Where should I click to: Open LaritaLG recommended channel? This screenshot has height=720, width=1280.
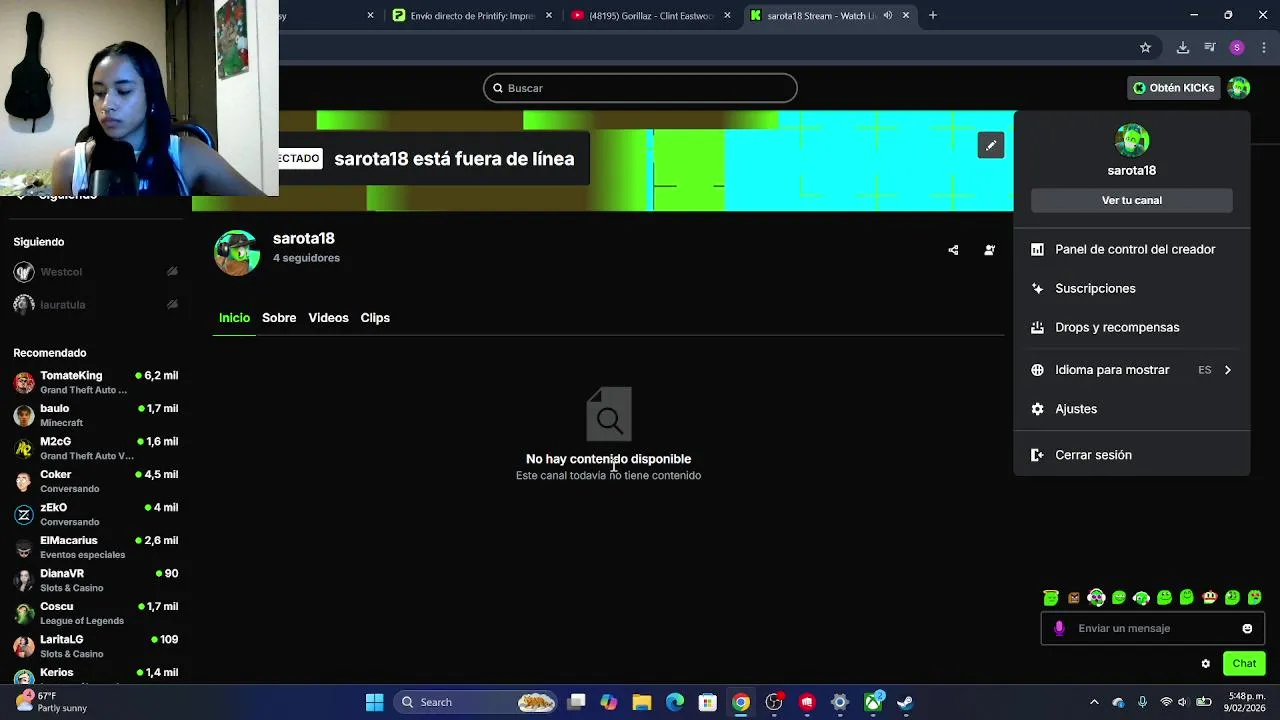click(x=96, y=646)
